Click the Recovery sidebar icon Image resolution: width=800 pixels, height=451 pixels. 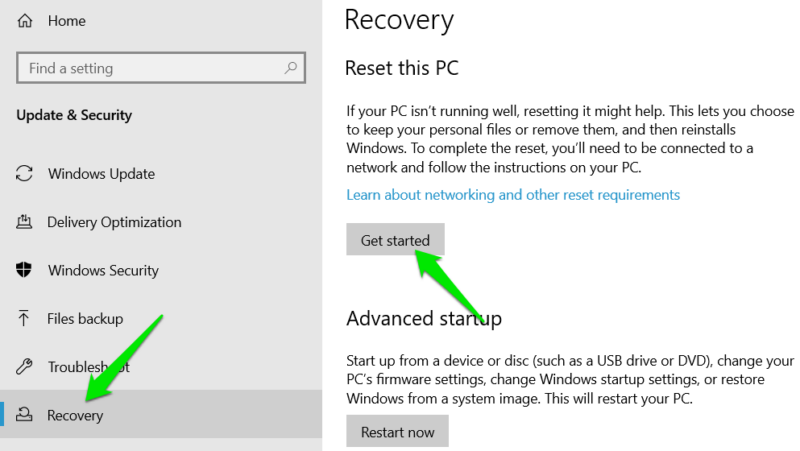[25, 415]
